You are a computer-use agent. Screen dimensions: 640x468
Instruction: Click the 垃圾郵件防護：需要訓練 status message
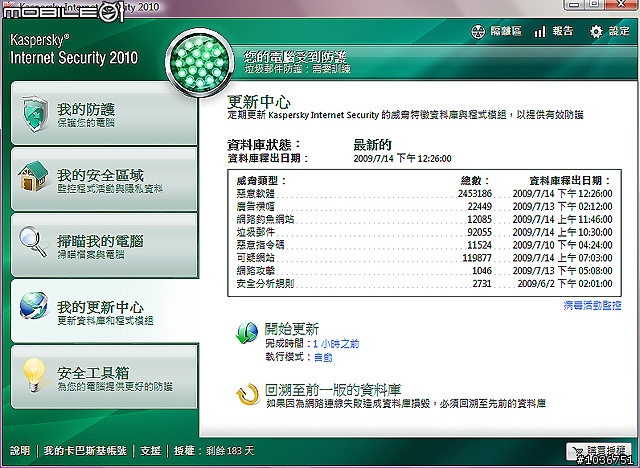pos(297,69)
